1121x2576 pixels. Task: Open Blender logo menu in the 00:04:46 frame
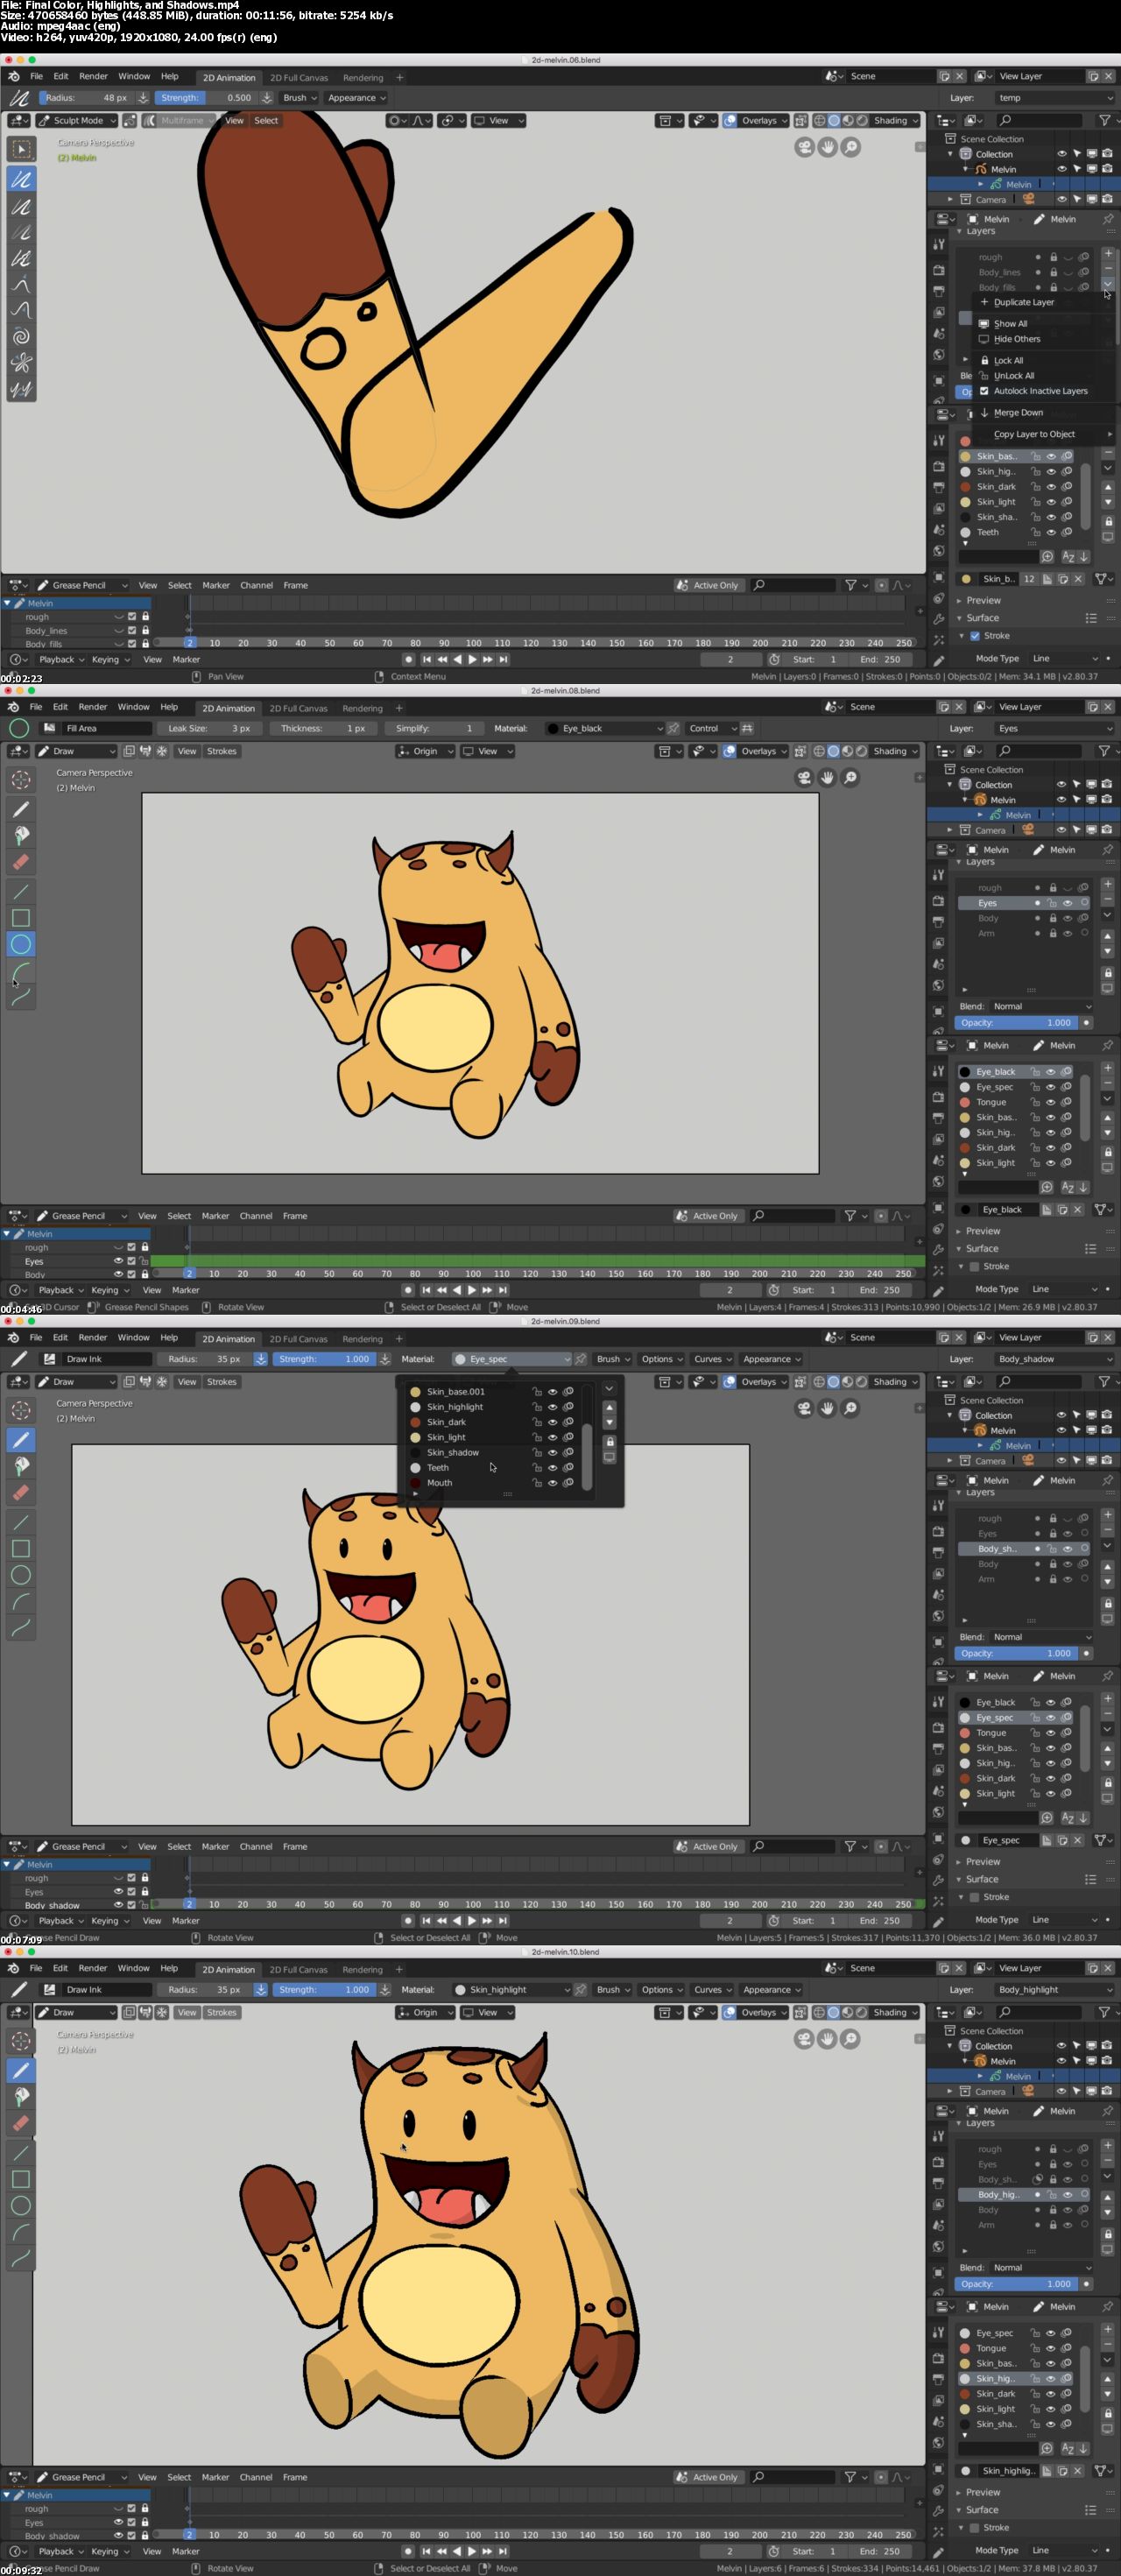14,707
